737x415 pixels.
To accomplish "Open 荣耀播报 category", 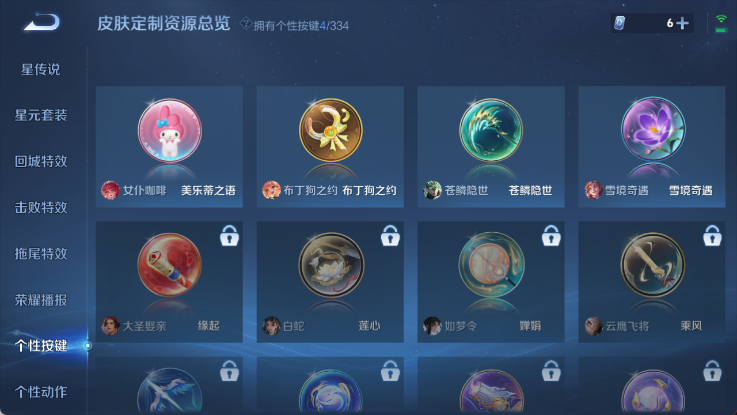I will [x=40, y=300].
